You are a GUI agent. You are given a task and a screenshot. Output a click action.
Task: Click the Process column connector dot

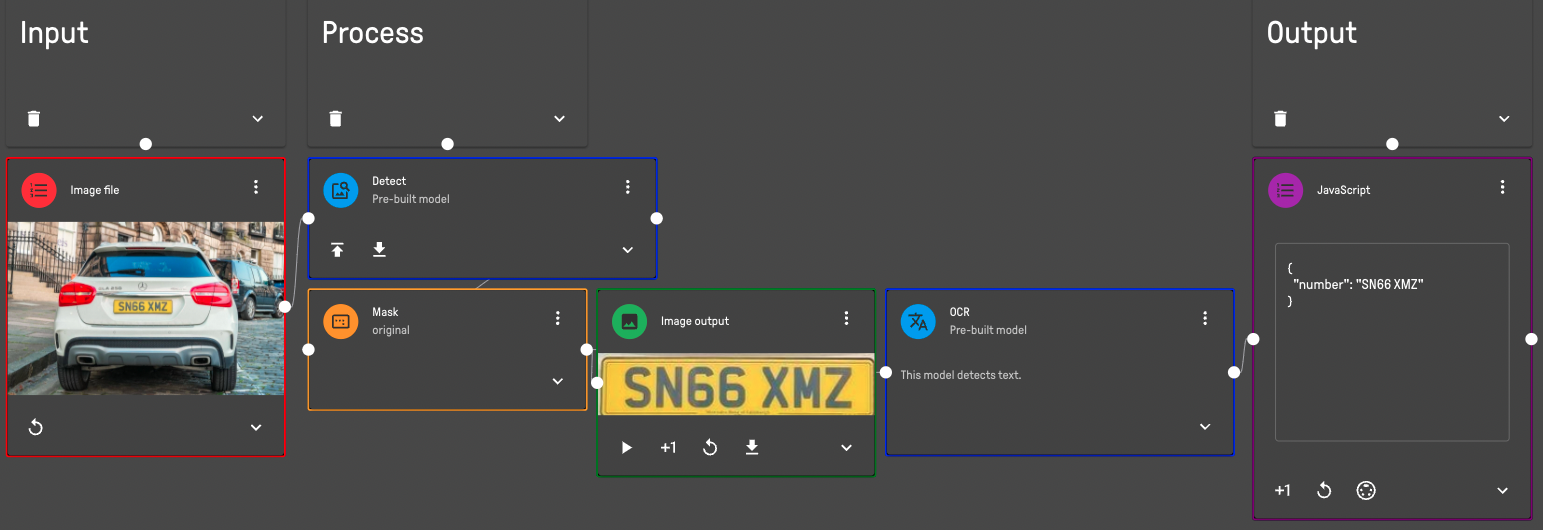(x=447, y=144)
